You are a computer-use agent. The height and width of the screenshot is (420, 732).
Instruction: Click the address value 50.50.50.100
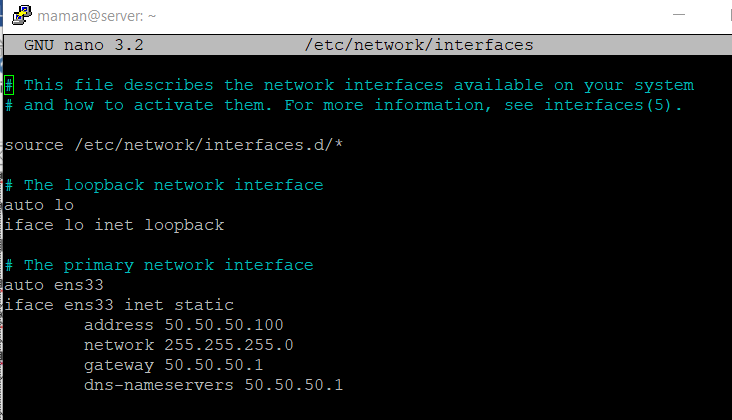coord(224,325)
